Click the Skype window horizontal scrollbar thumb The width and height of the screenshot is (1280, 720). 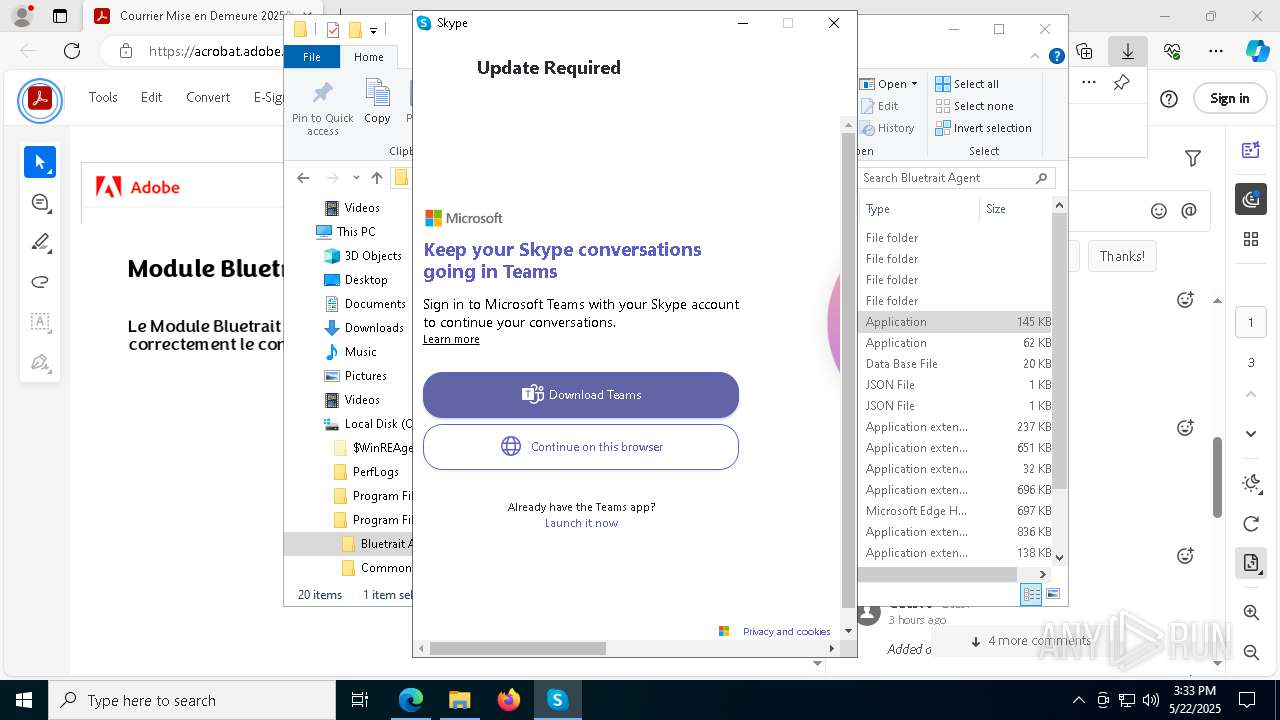click(518, 648)
